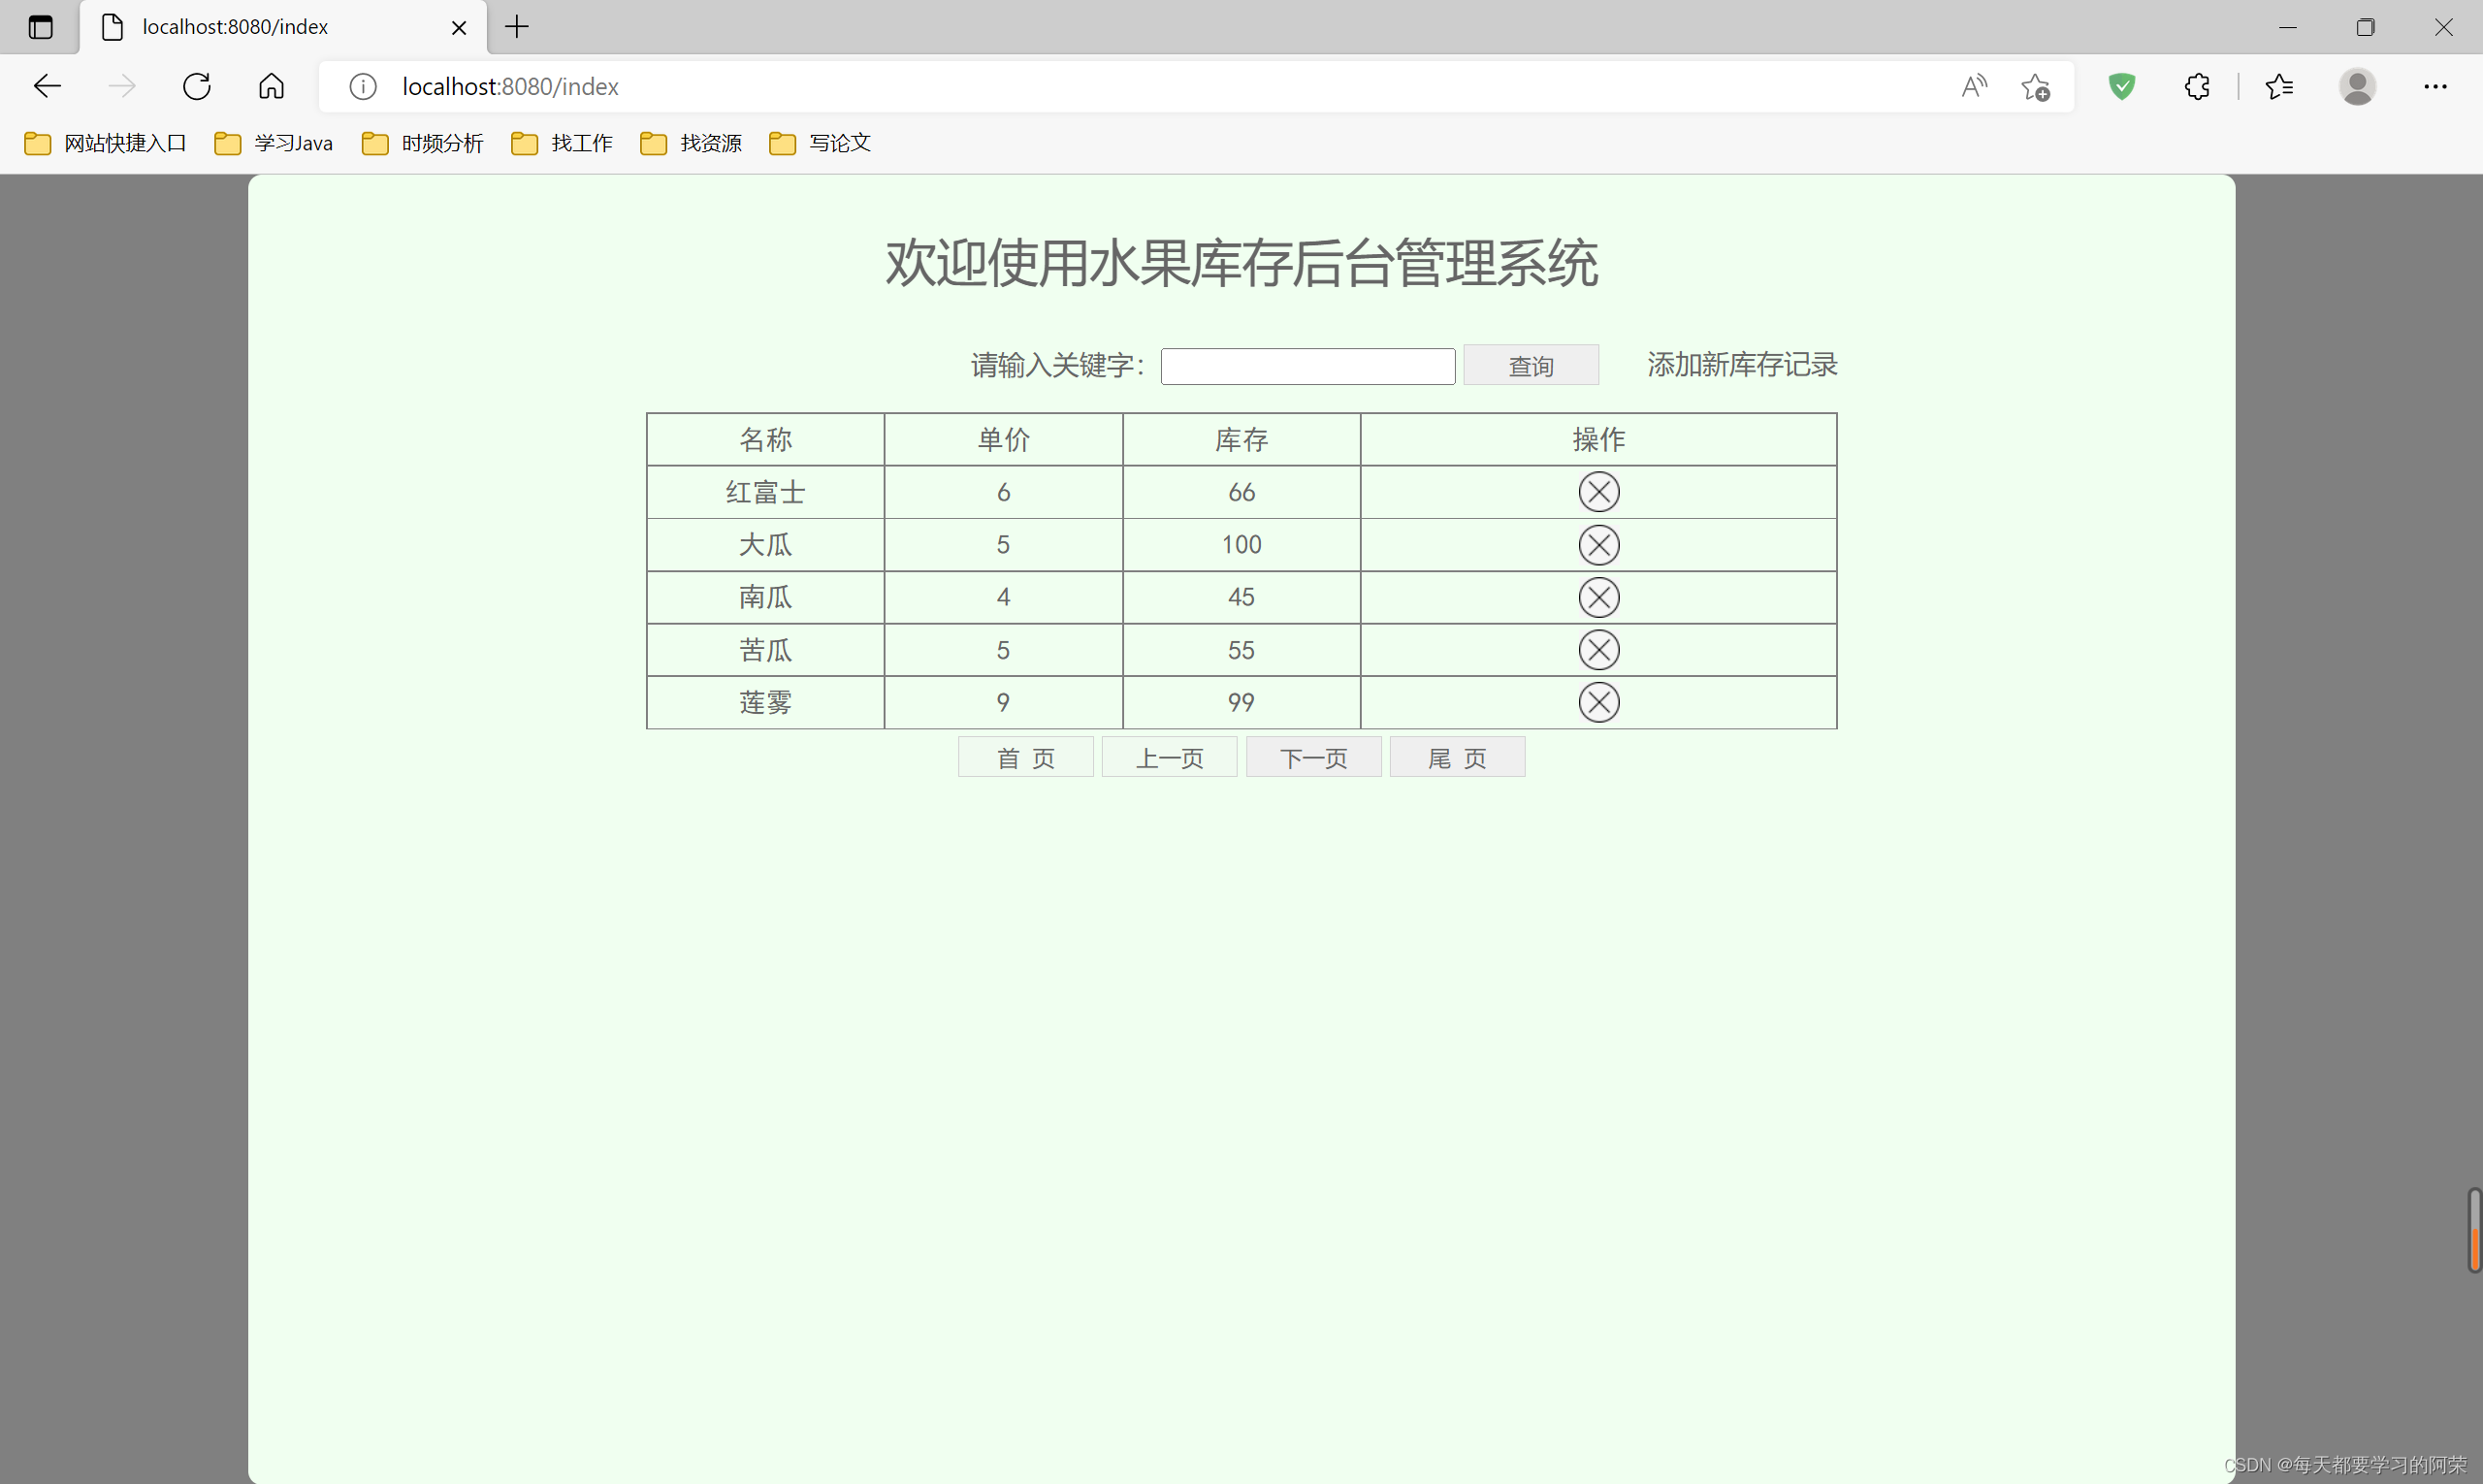2483x1484 pixels.
Task: Delete the 红富士 row via its X icon
Action: (x=1598, y=492)
